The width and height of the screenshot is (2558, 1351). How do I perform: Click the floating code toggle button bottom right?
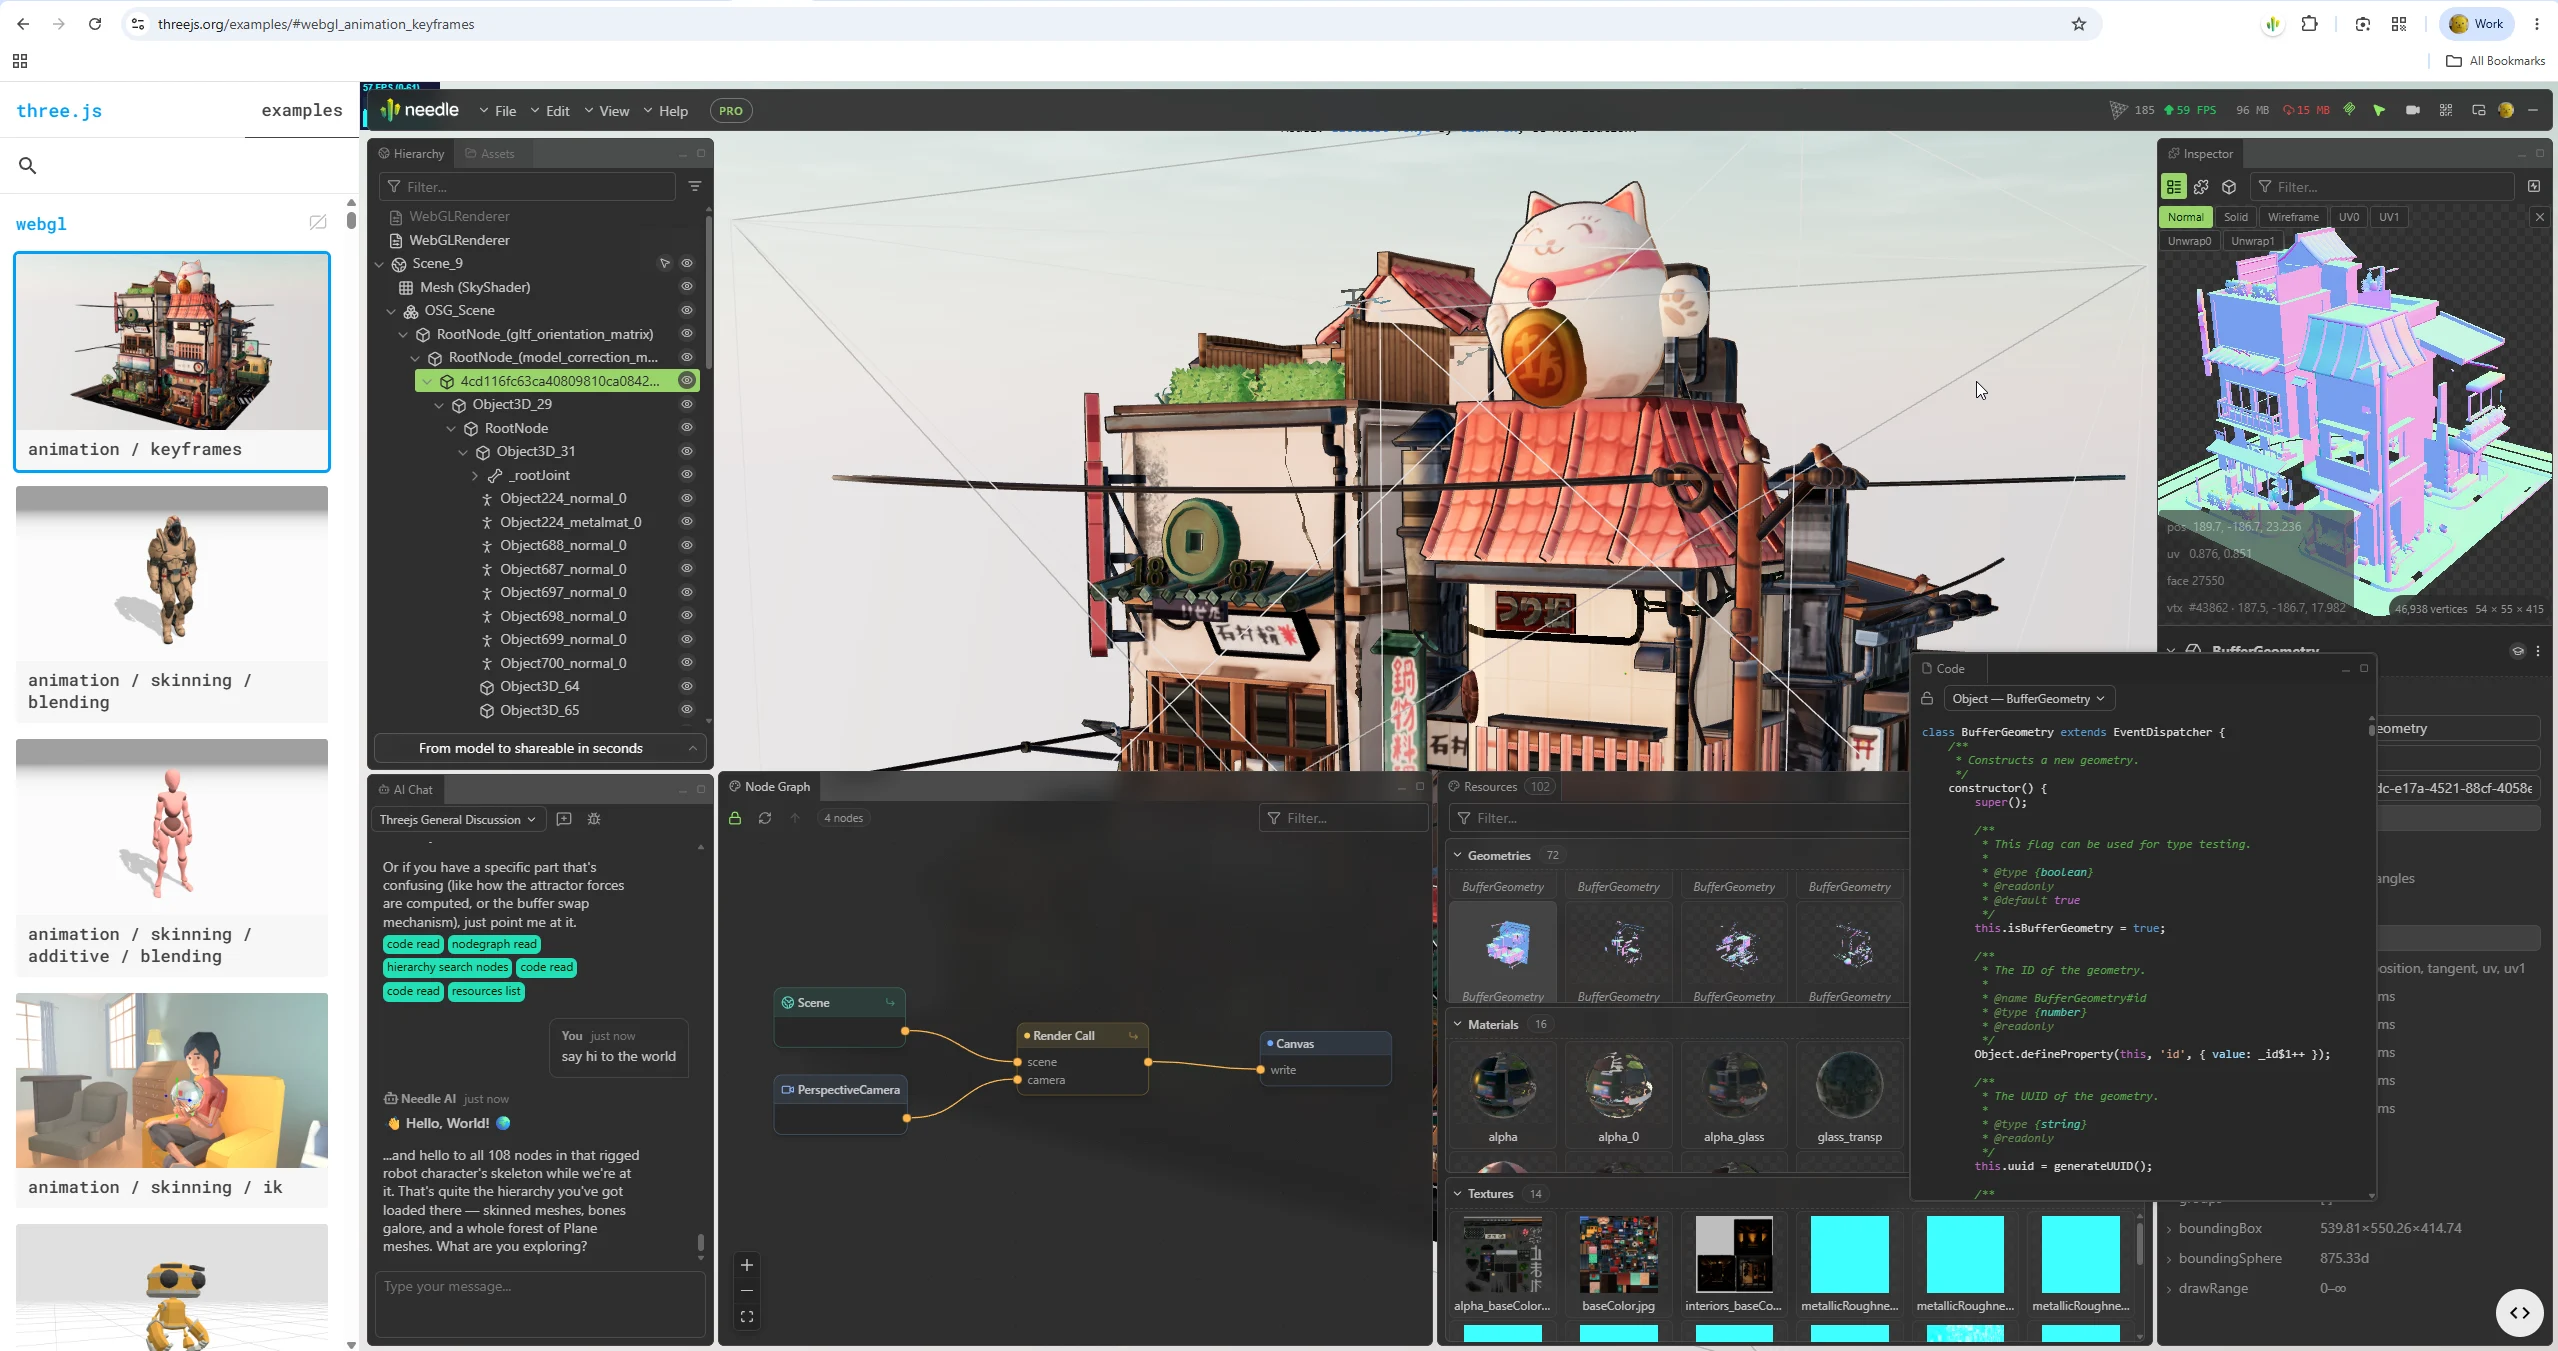point(2519,1313)
